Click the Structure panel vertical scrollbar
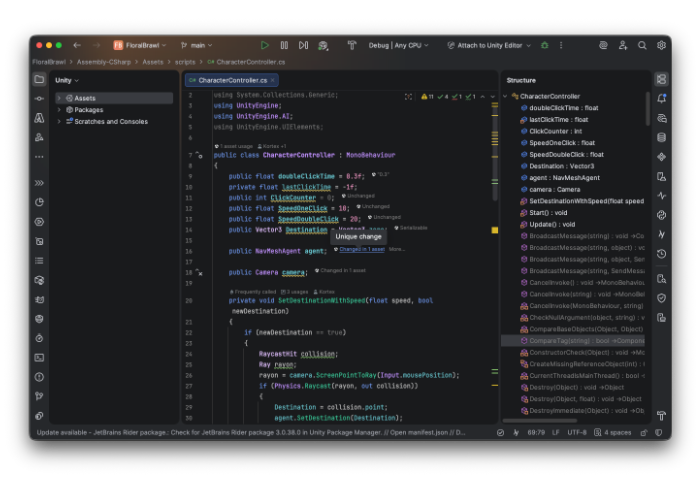696x493 pixels. 648,109
